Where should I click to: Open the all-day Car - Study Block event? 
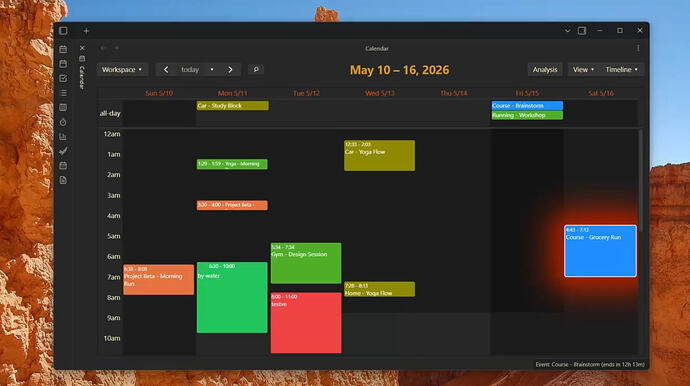232,106
